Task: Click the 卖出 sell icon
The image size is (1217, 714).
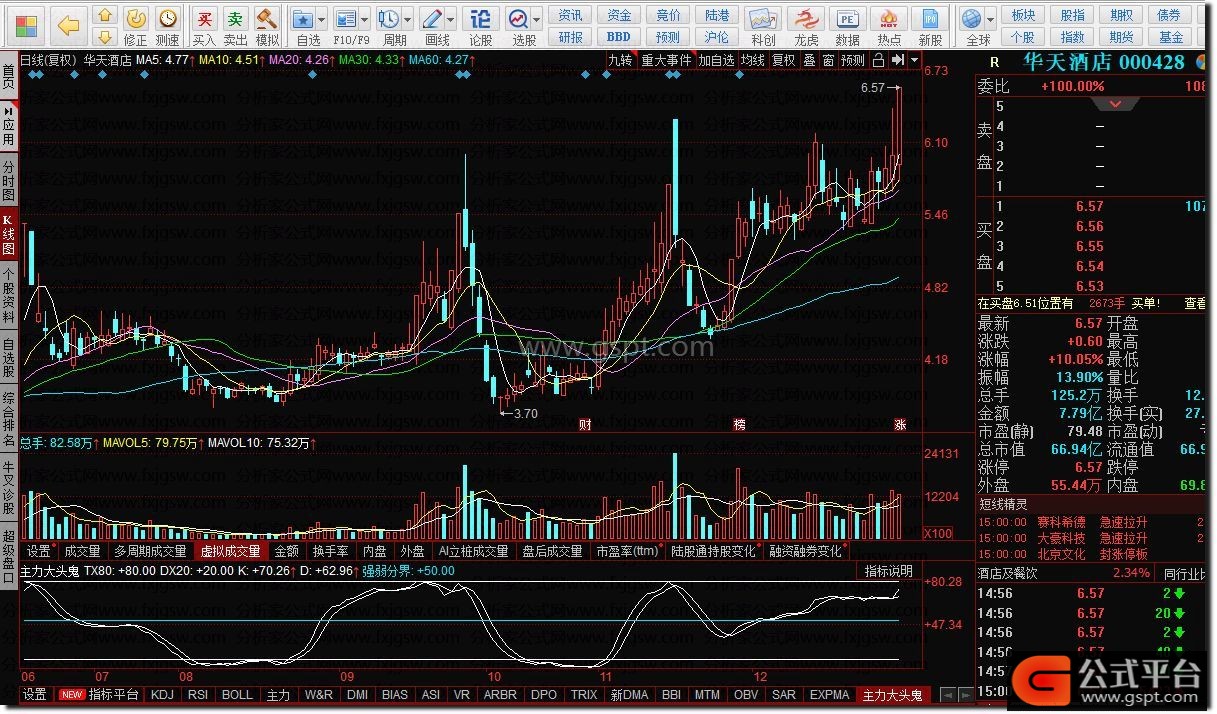Action: (235, 27)
